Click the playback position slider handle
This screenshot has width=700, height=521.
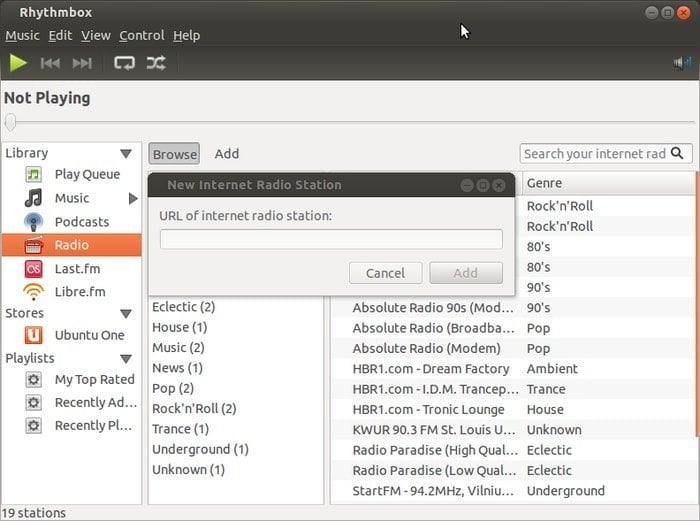tap(10, 121)
